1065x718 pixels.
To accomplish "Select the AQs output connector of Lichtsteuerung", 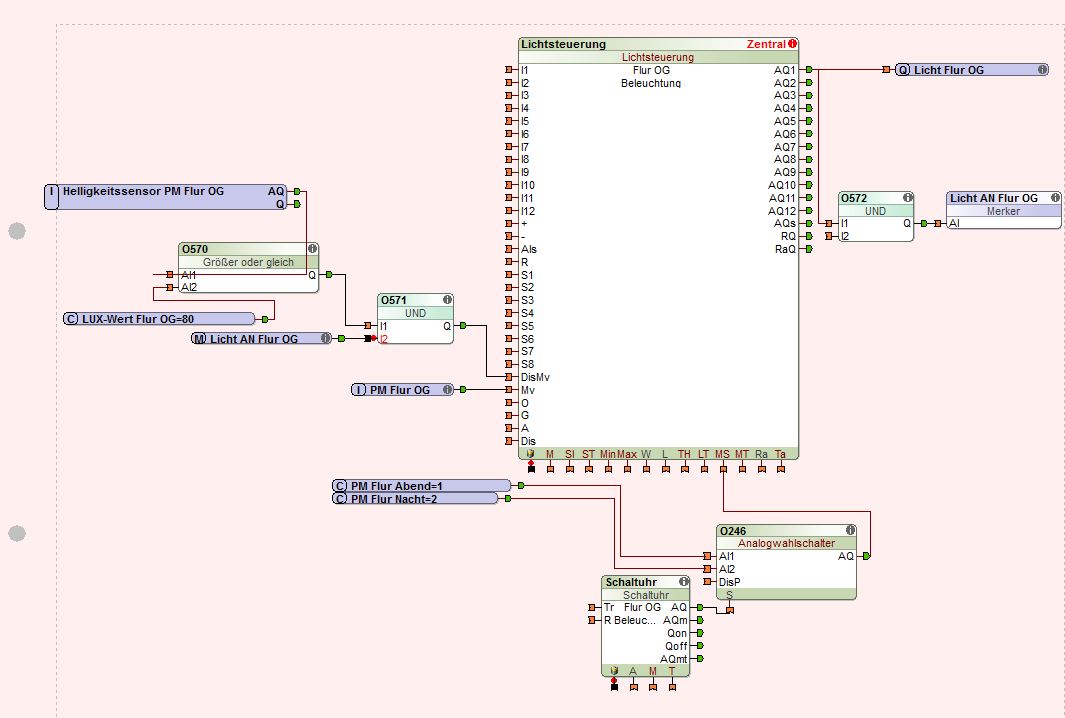I will (x=809, y=223).
